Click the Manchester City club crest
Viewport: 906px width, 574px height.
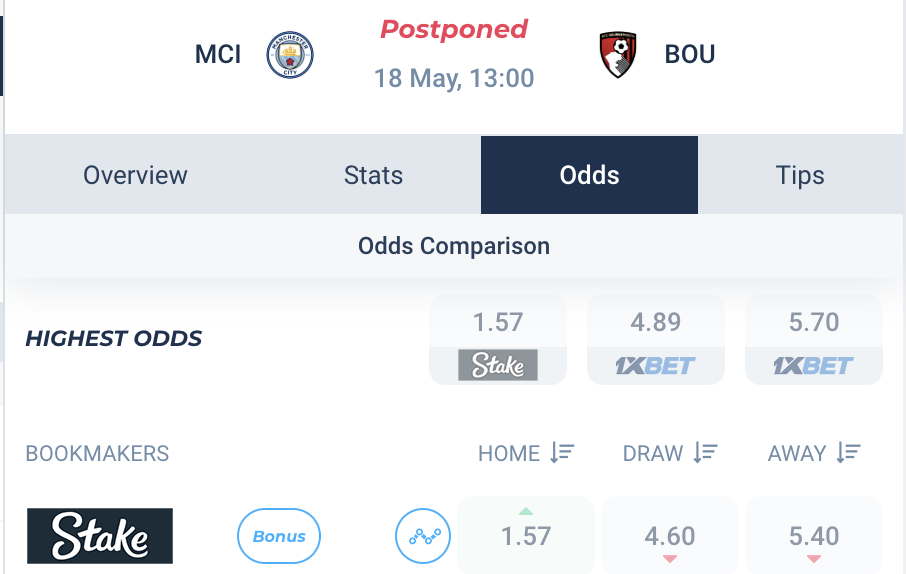[290, 55]
